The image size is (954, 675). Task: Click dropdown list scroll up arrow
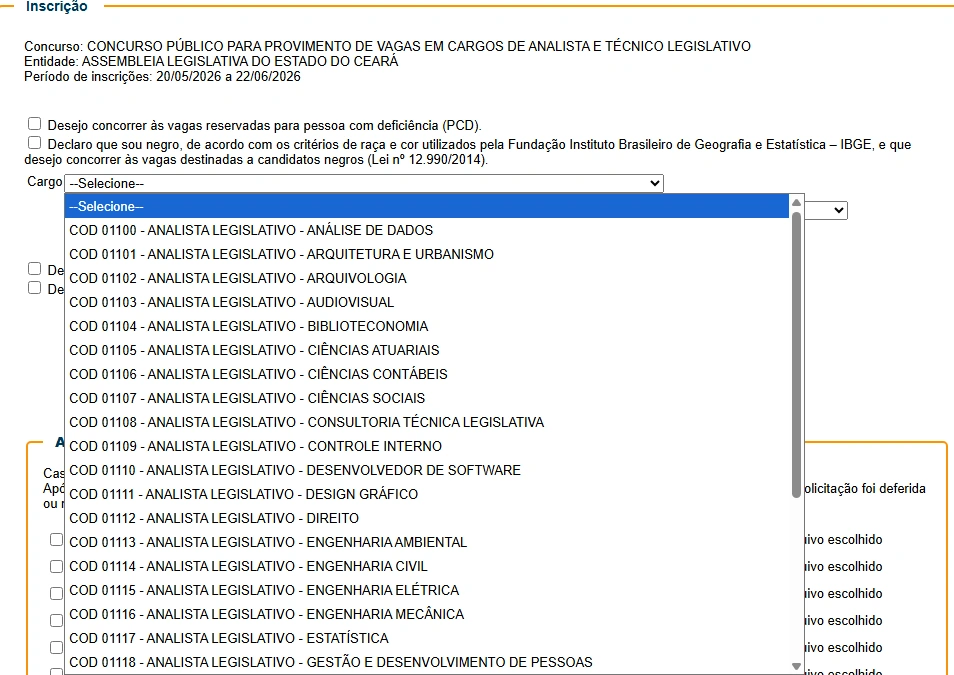[796, 203]
